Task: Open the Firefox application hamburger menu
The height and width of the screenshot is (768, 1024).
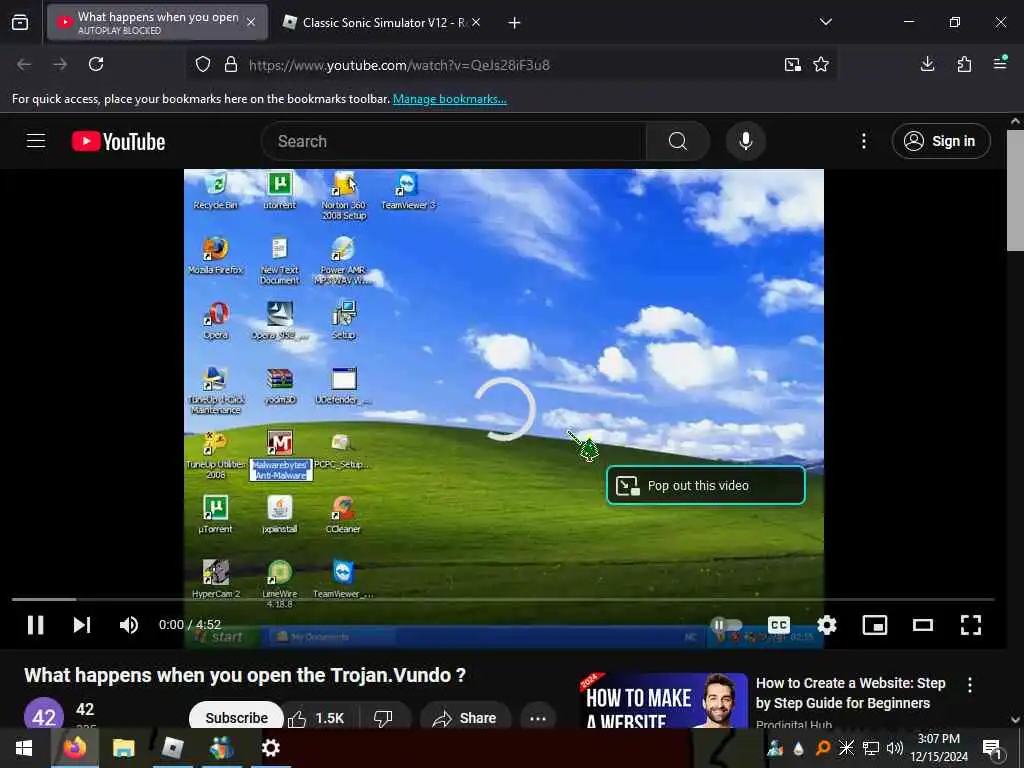Action: pyautogui.click(x=1000, y=63)
